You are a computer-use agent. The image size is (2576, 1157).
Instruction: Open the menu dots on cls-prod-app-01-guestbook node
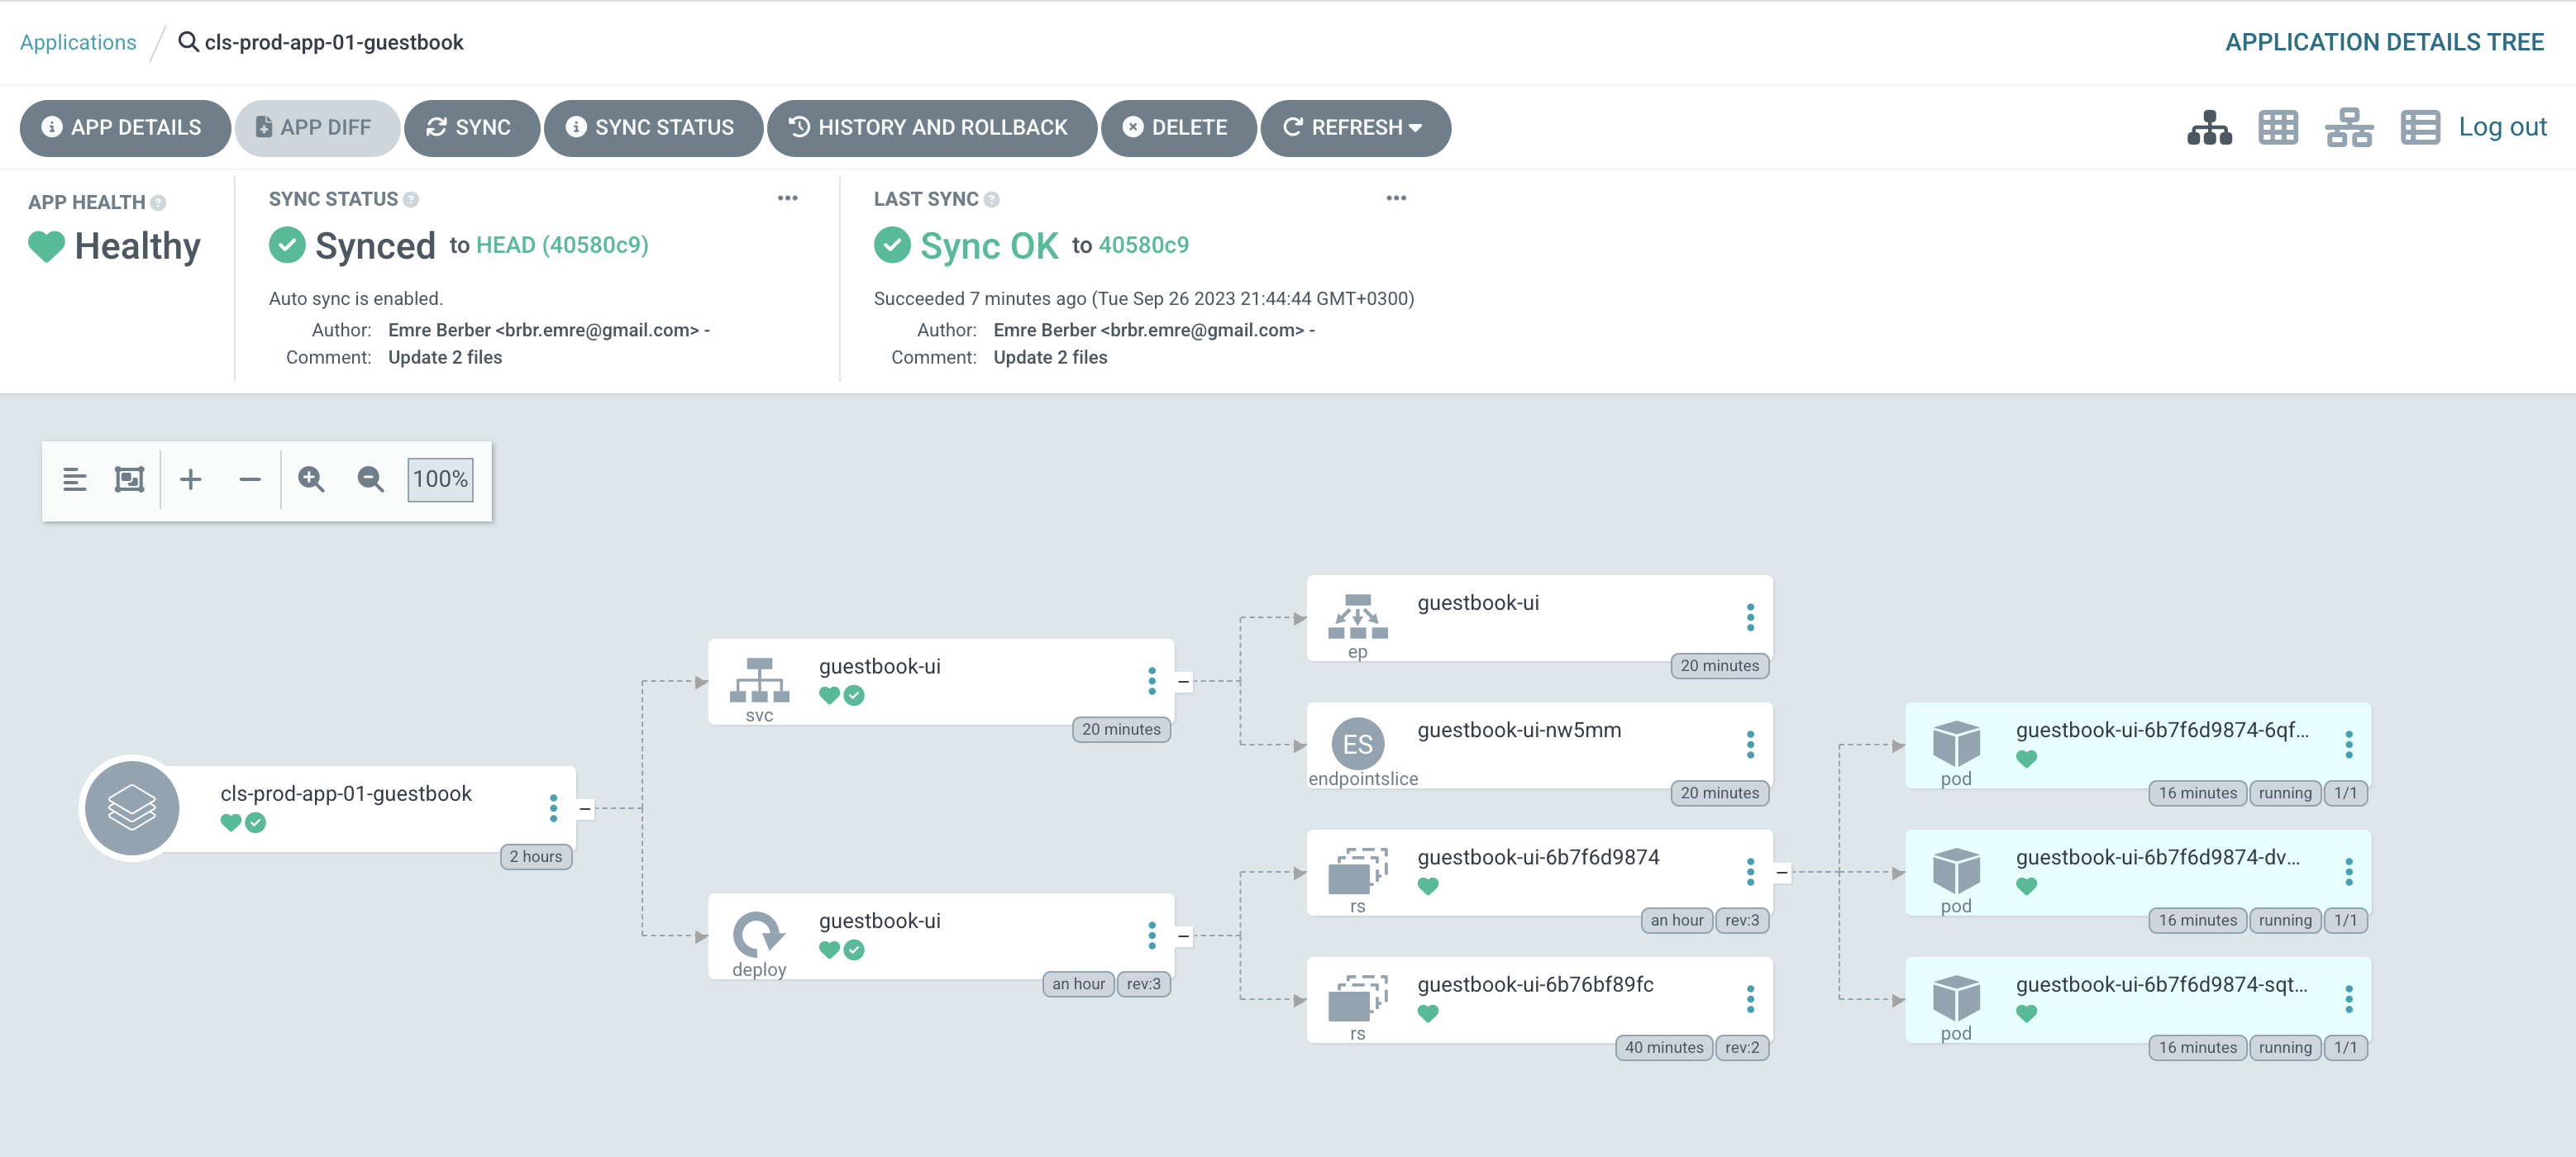[x=553, y=808]
